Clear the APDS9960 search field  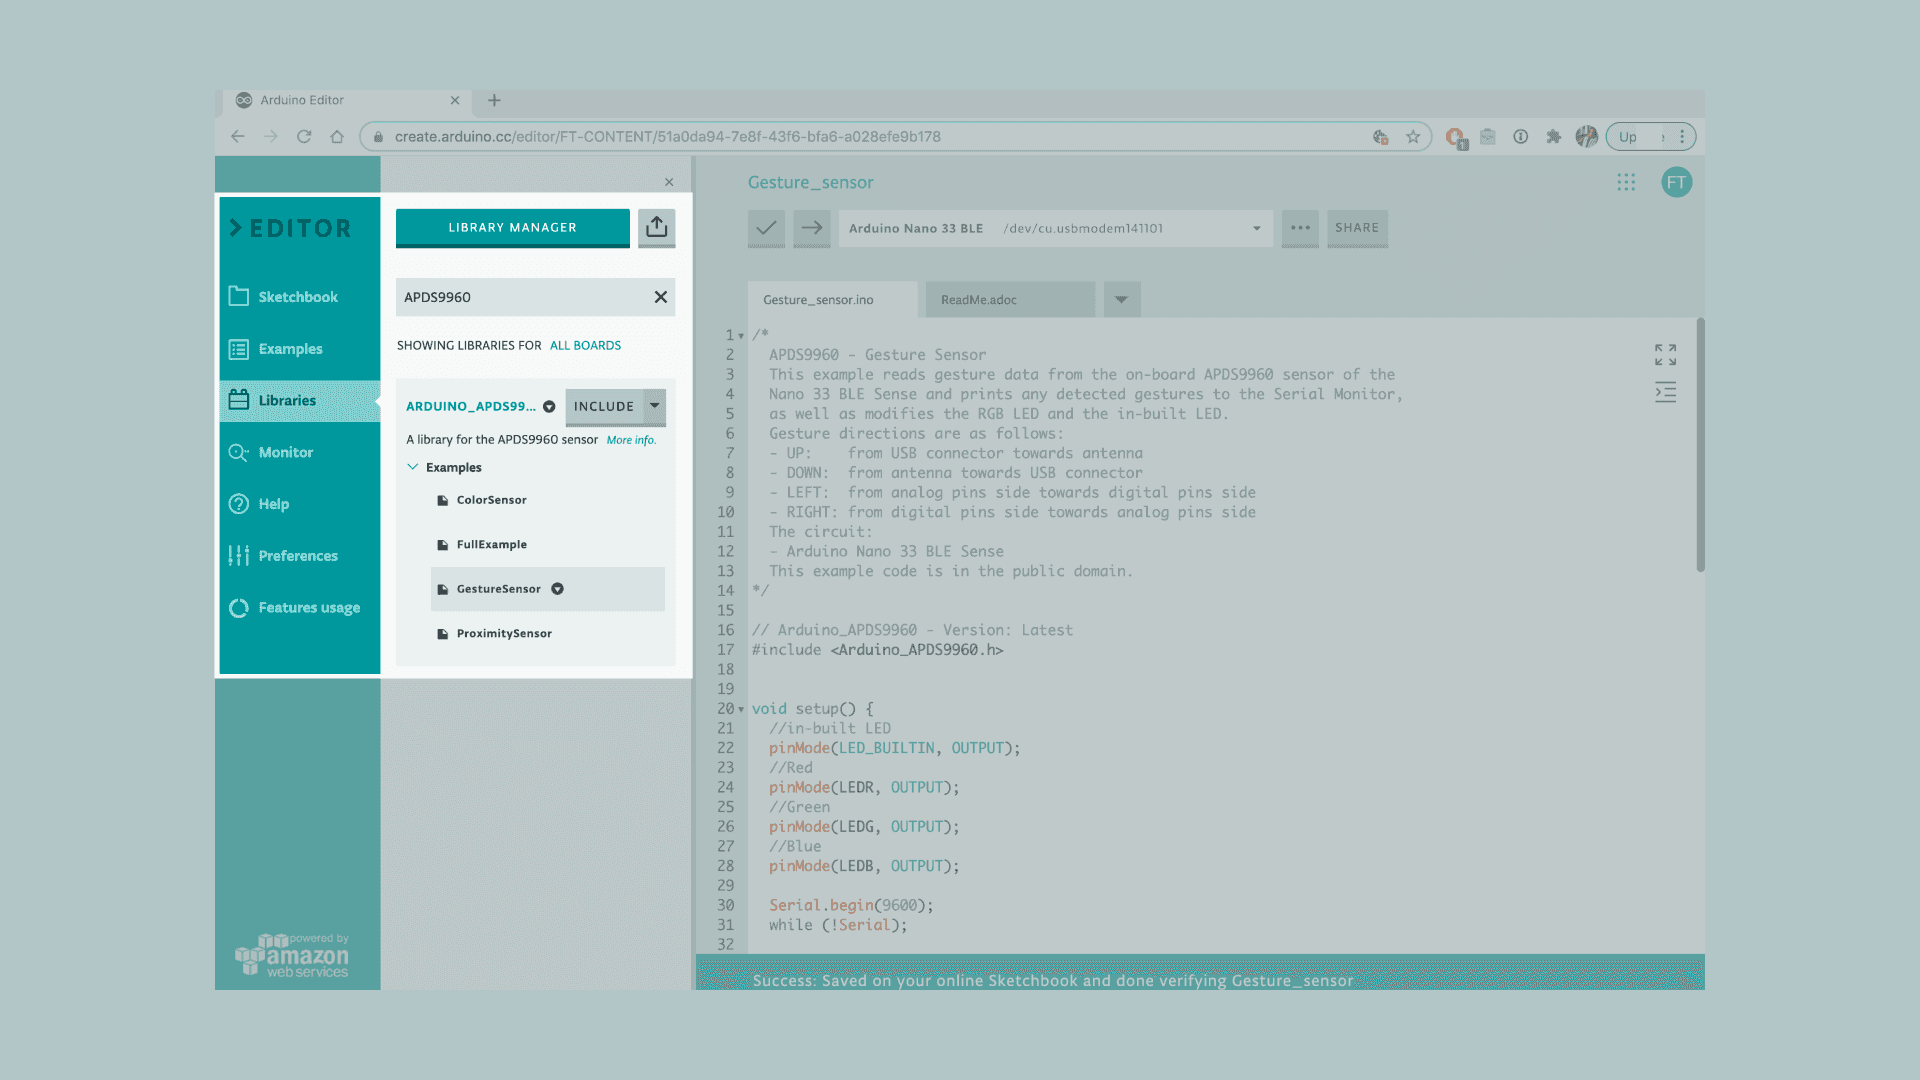[x=660, y=297]
